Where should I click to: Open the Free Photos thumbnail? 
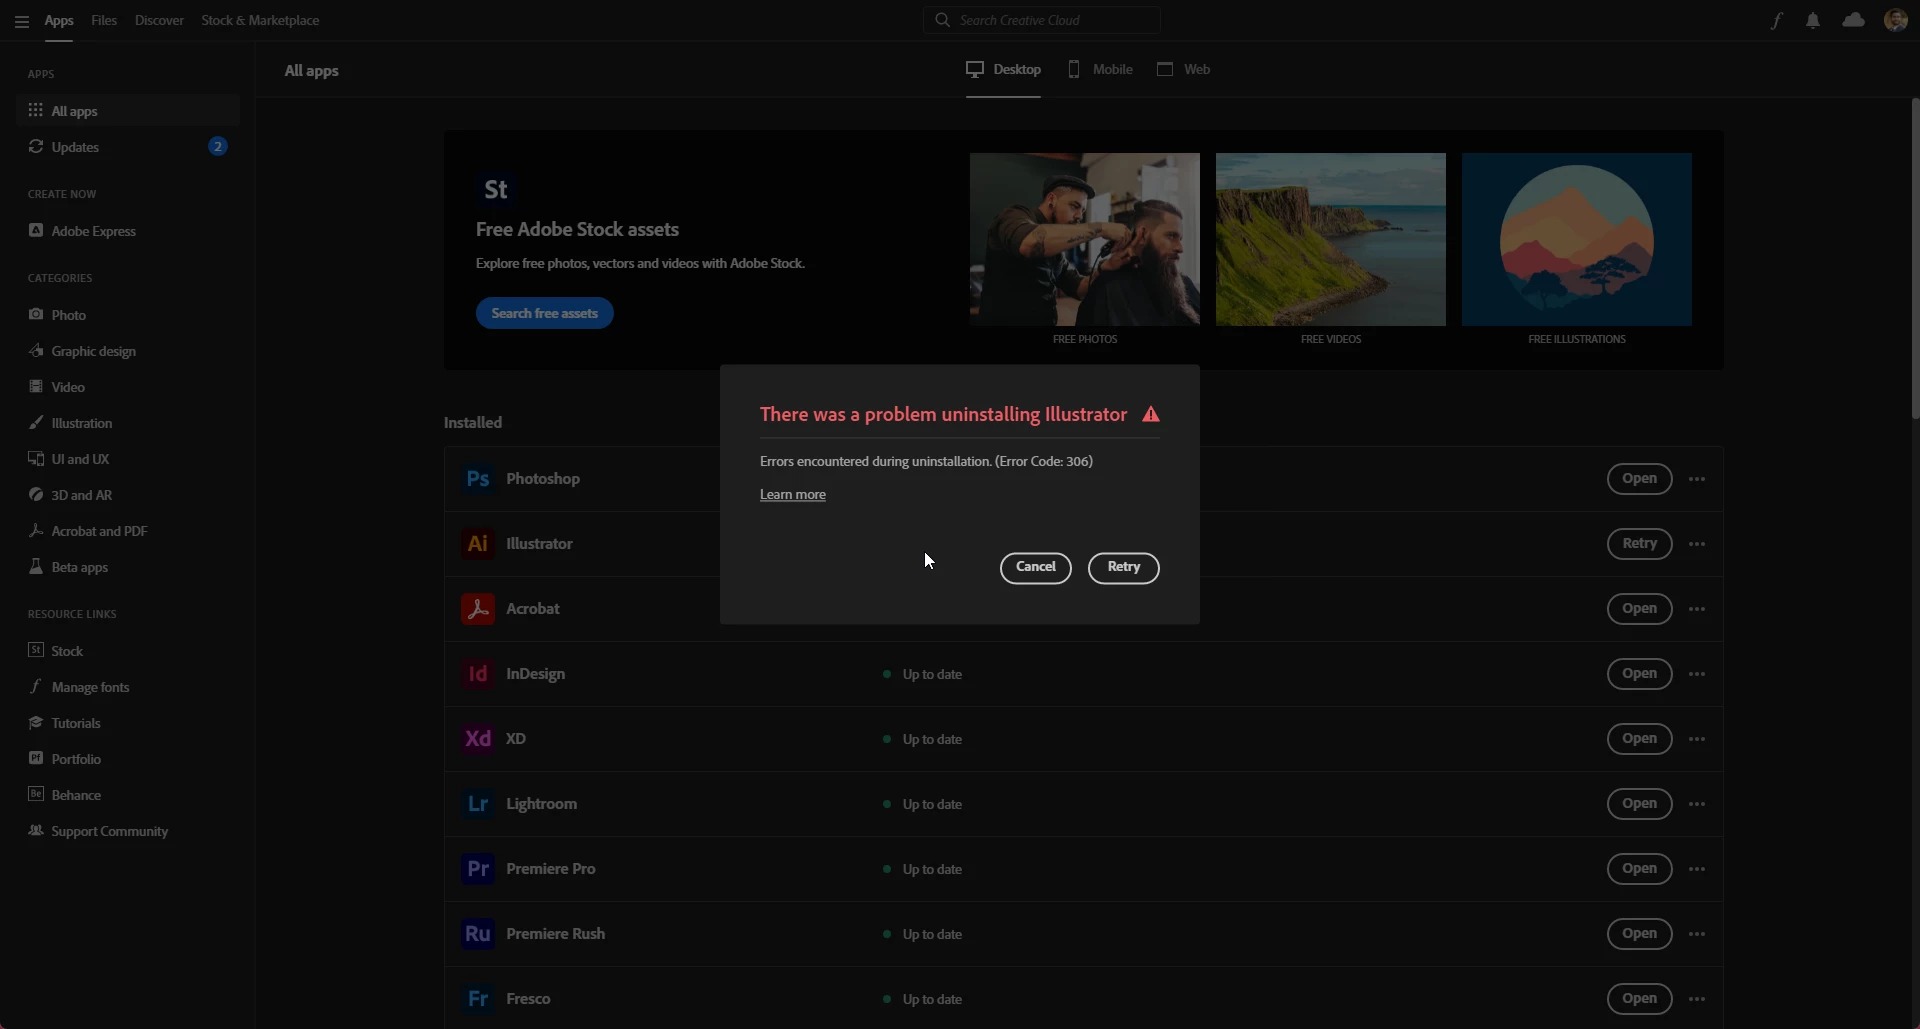pos(1085,239)
